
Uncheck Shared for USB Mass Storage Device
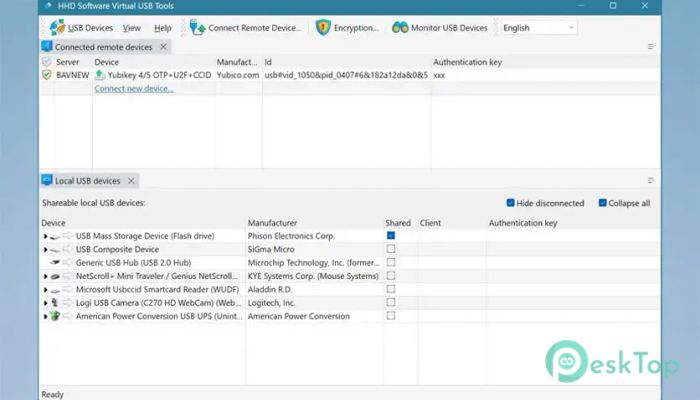point(391,235)
